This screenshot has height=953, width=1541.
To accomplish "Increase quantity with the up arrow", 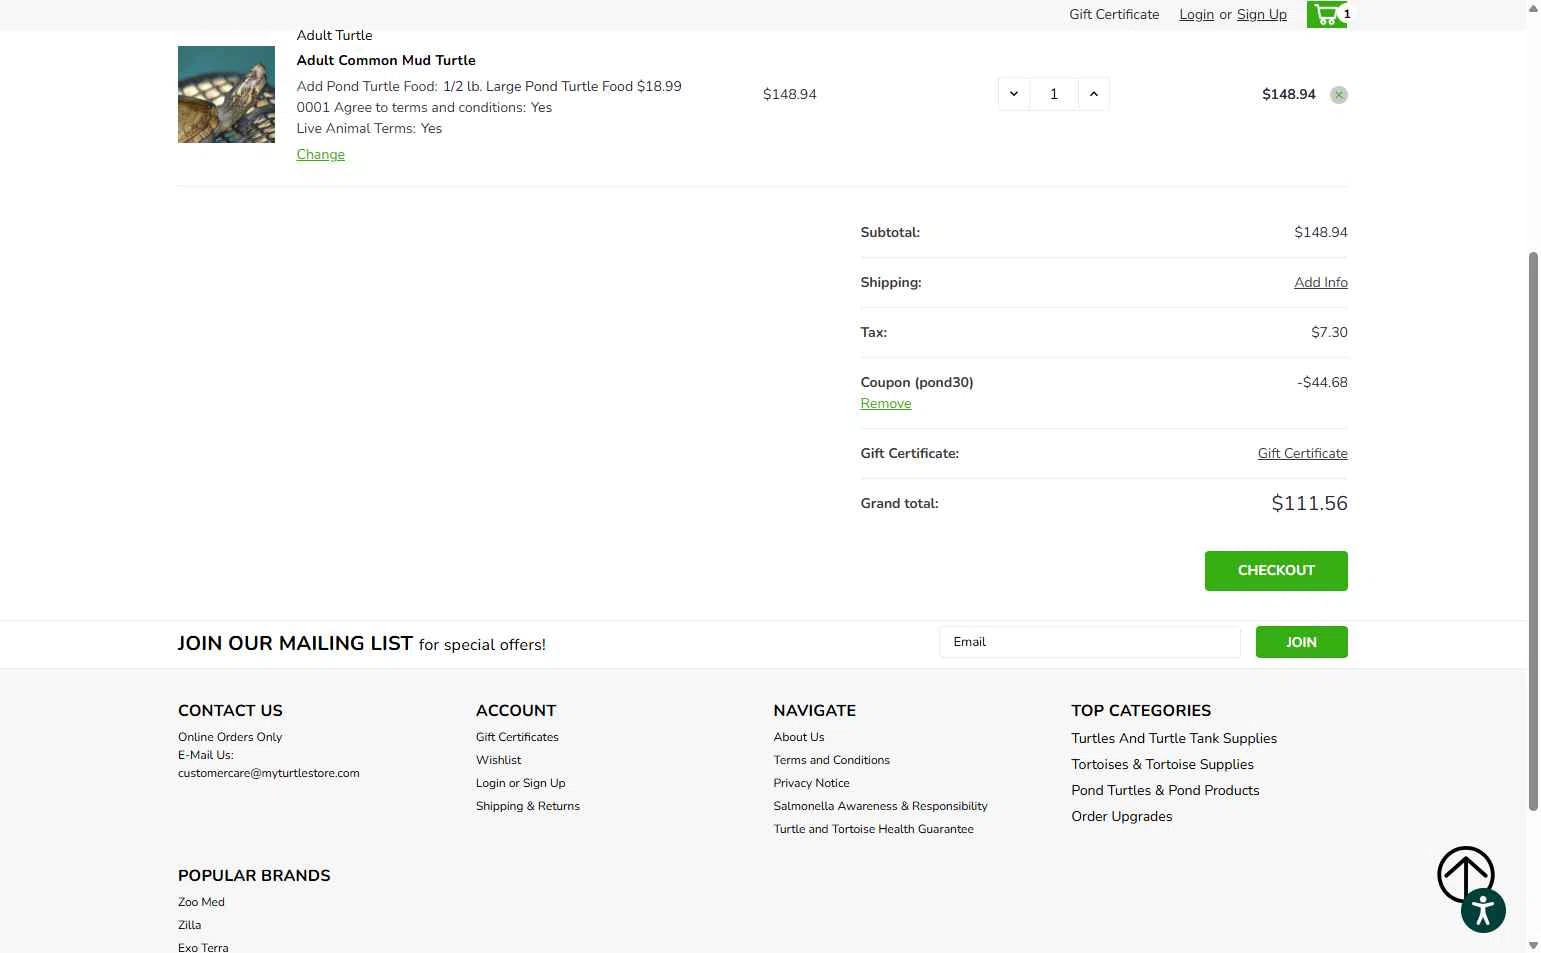I will (x=1094, y=94).
